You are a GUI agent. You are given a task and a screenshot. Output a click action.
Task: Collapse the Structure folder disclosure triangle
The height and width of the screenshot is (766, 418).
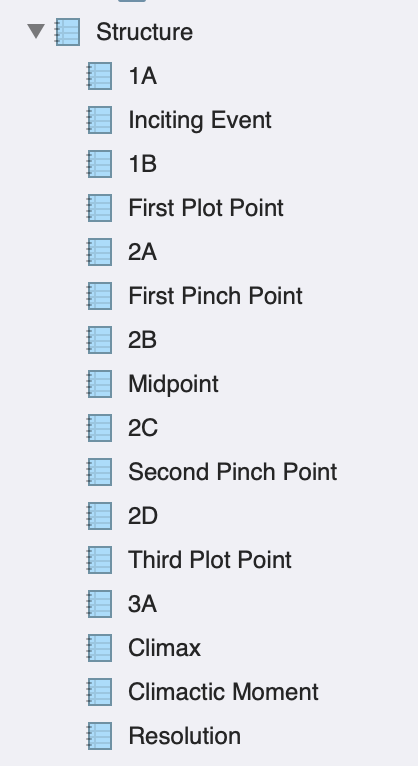[x=36, y=31]
